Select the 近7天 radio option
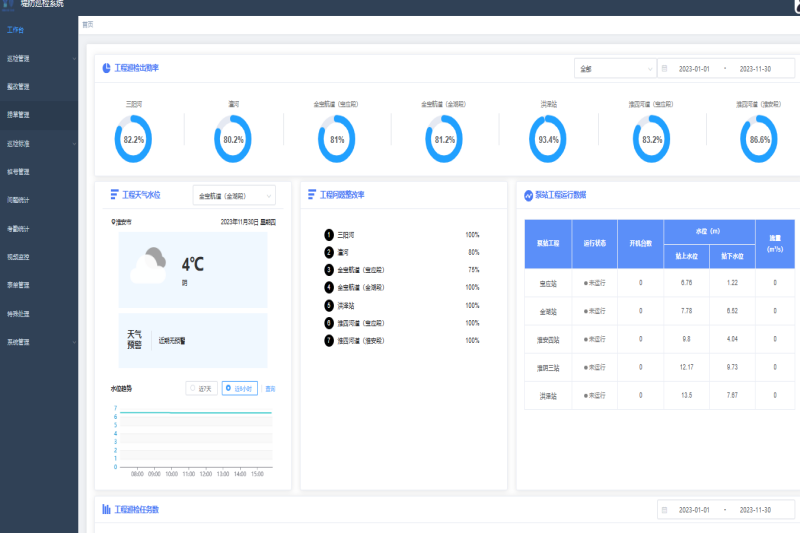This screenshot has width=800, height=533. 202,388
